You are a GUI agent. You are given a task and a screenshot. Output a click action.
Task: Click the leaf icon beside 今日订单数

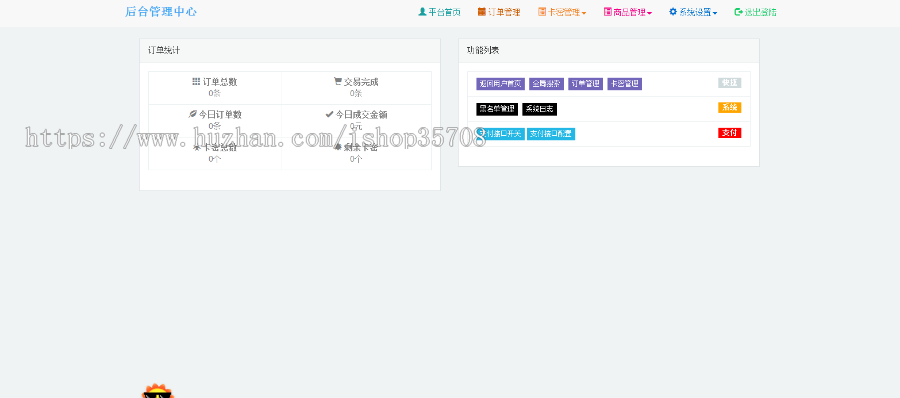(x=192, y=114)
